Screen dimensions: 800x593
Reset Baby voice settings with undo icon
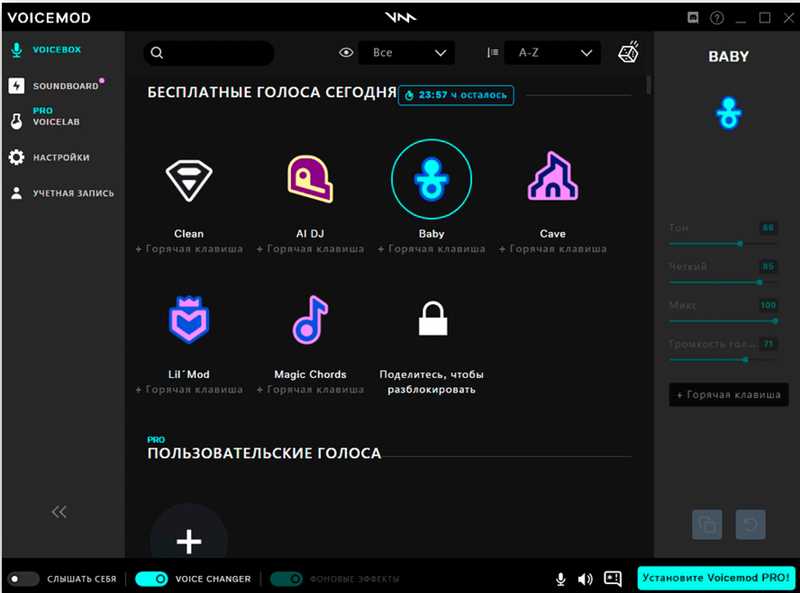750,524
